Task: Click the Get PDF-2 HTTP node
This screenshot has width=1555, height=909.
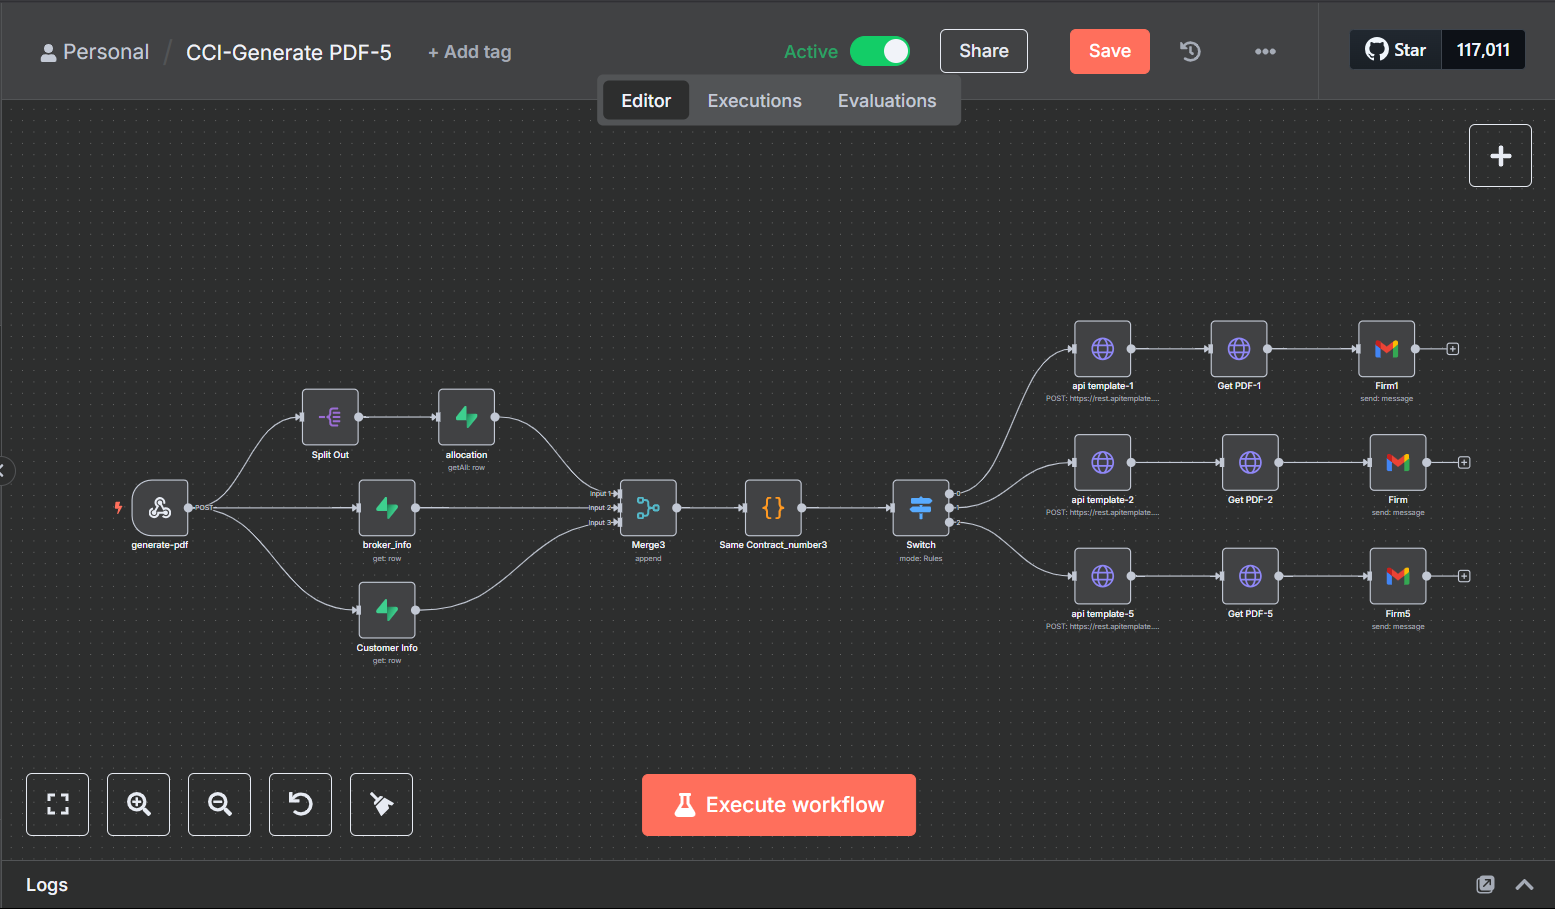Action: (x=1250, y=463)
